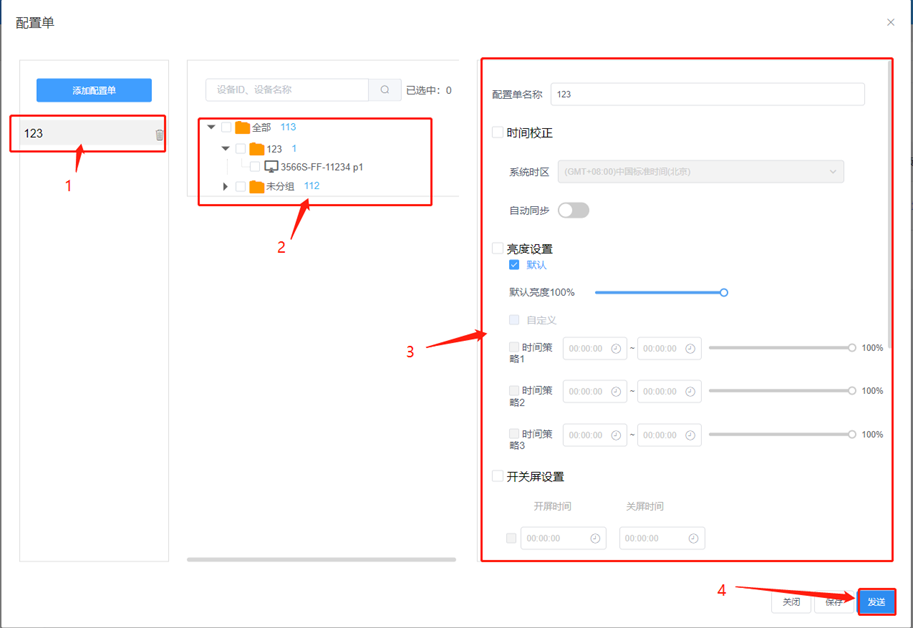Click the 默认亮度 slider handle
Viewport: 913px width, 628px height.
724,293
